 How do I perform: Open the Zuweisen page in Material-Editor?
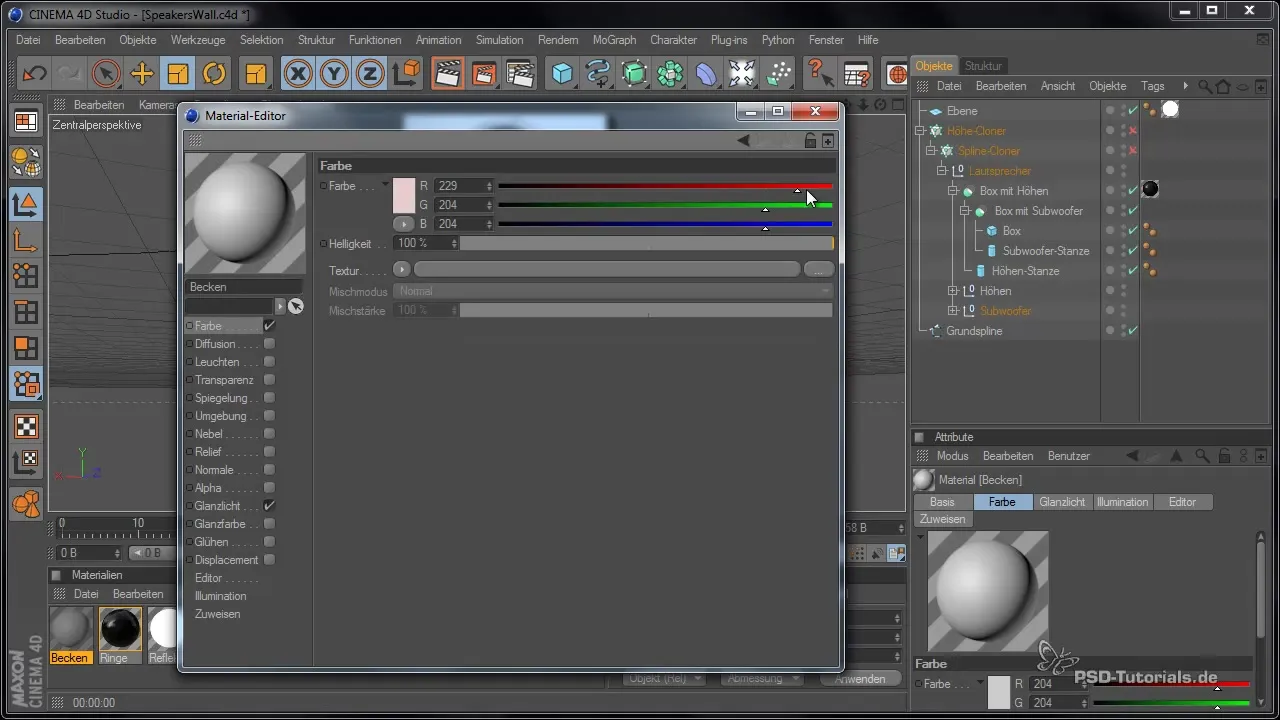[x=217, y=614]
